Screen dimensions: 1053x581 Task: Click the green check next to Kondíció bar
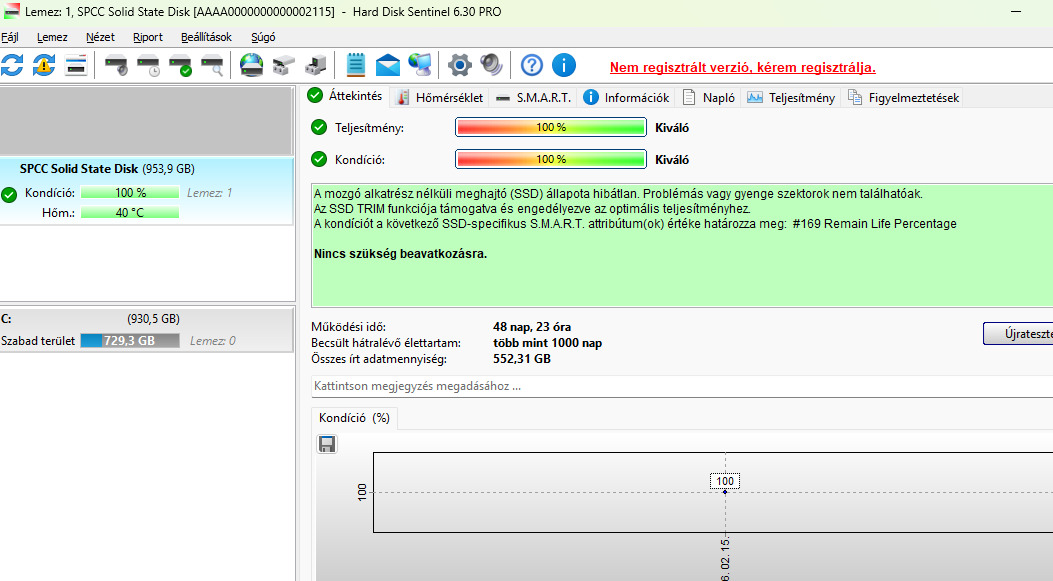click(319, 159)
